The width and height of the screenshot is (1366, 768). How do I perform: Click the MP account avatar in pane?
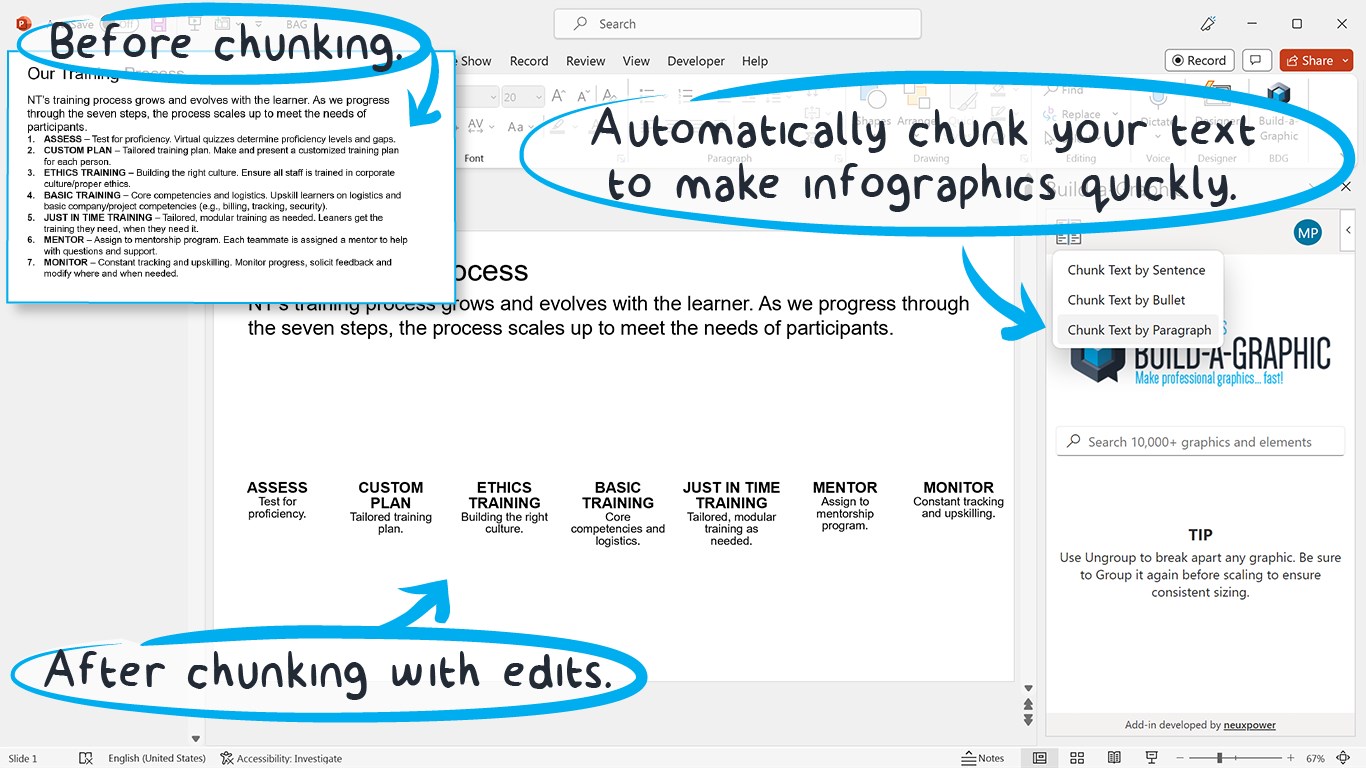1307,233
